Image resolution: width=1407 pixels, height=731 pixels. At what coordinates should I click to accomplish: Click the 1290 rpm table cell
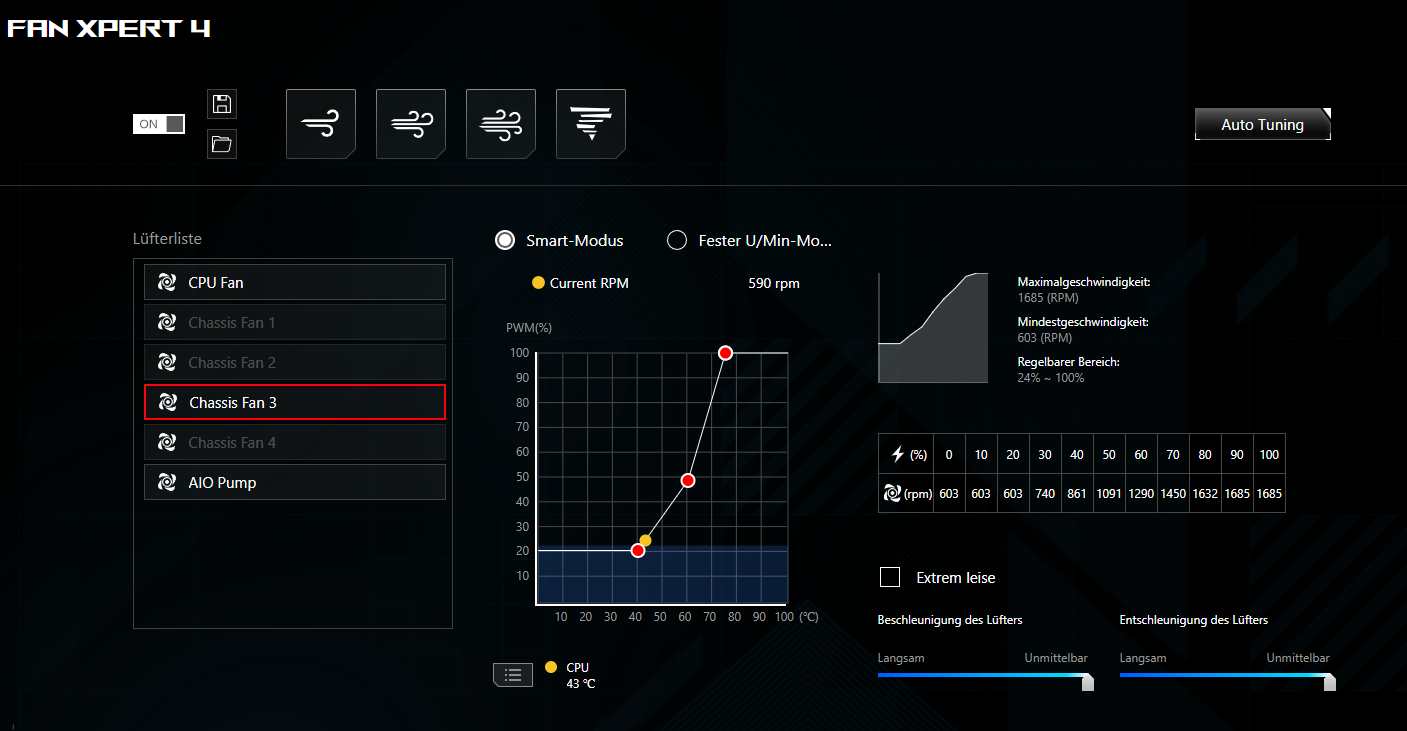[x=1141, y=493]
